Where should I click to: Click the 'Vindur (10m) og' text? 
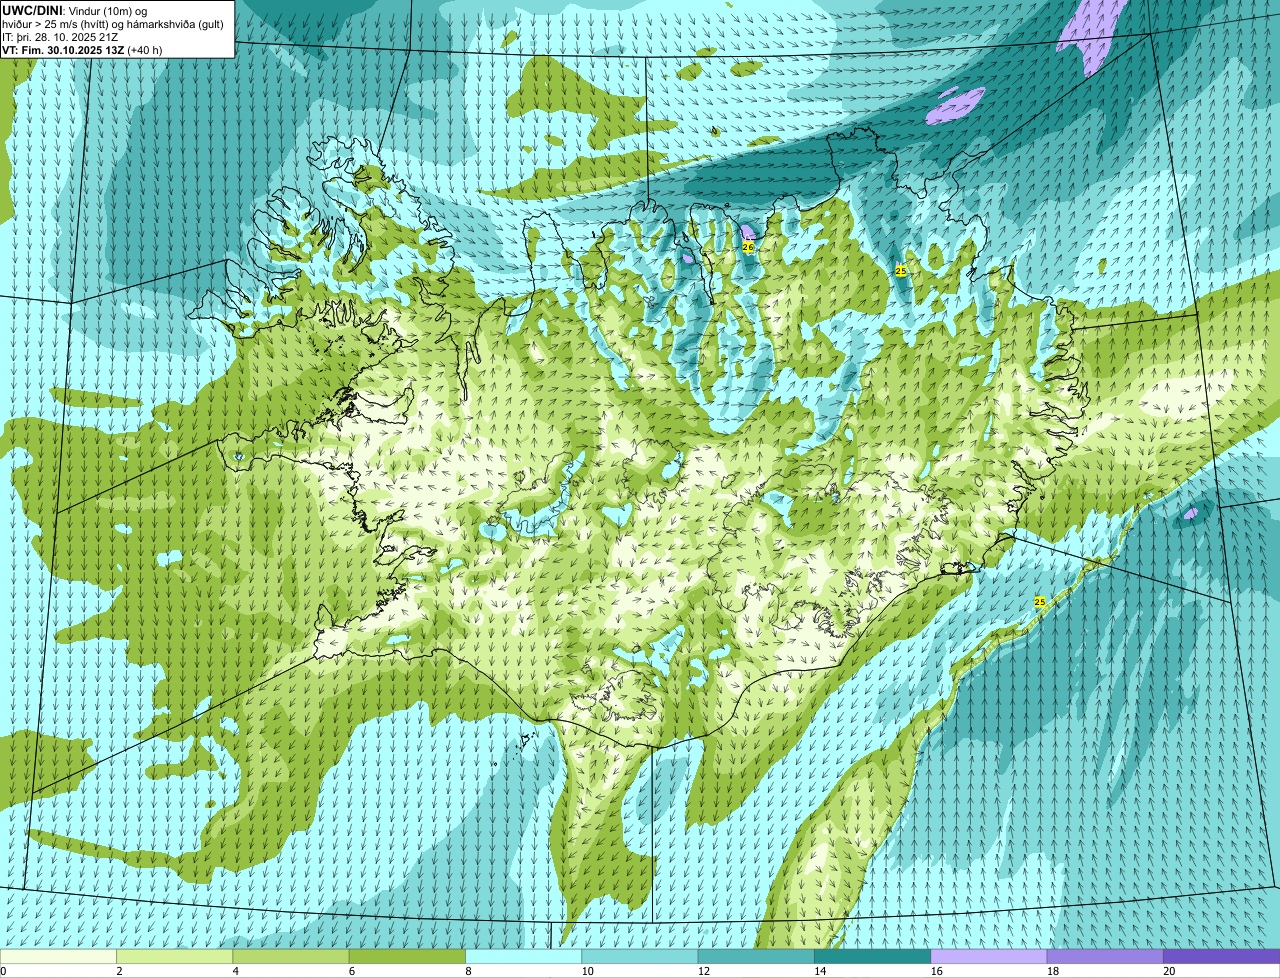[107, 10]
